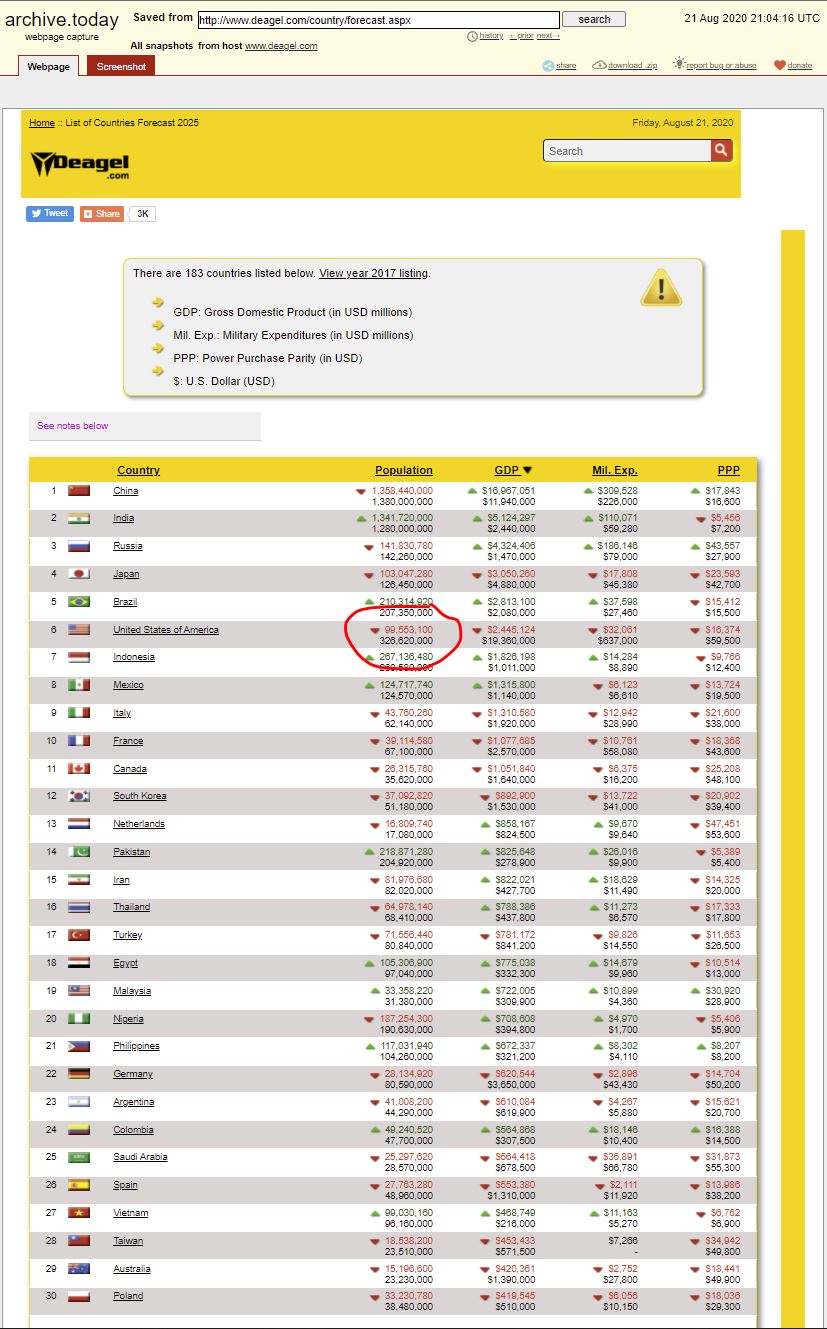
Task: Click the China flag icon
Action: click(x=79, y=491)
